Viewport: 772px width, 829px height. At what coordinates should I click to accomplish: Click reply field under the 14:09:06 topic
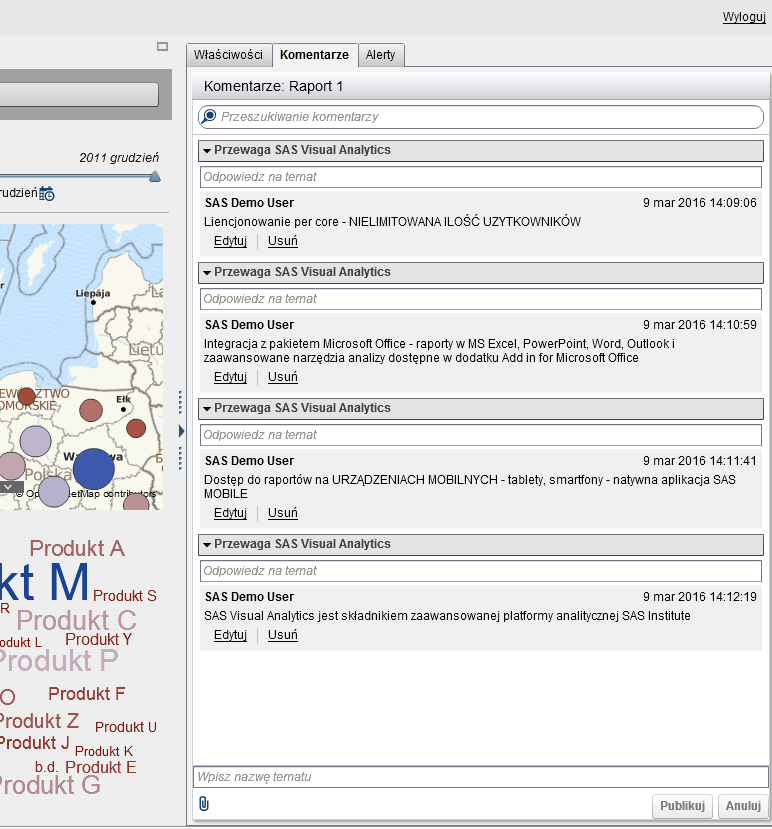[x=481, y=177]
